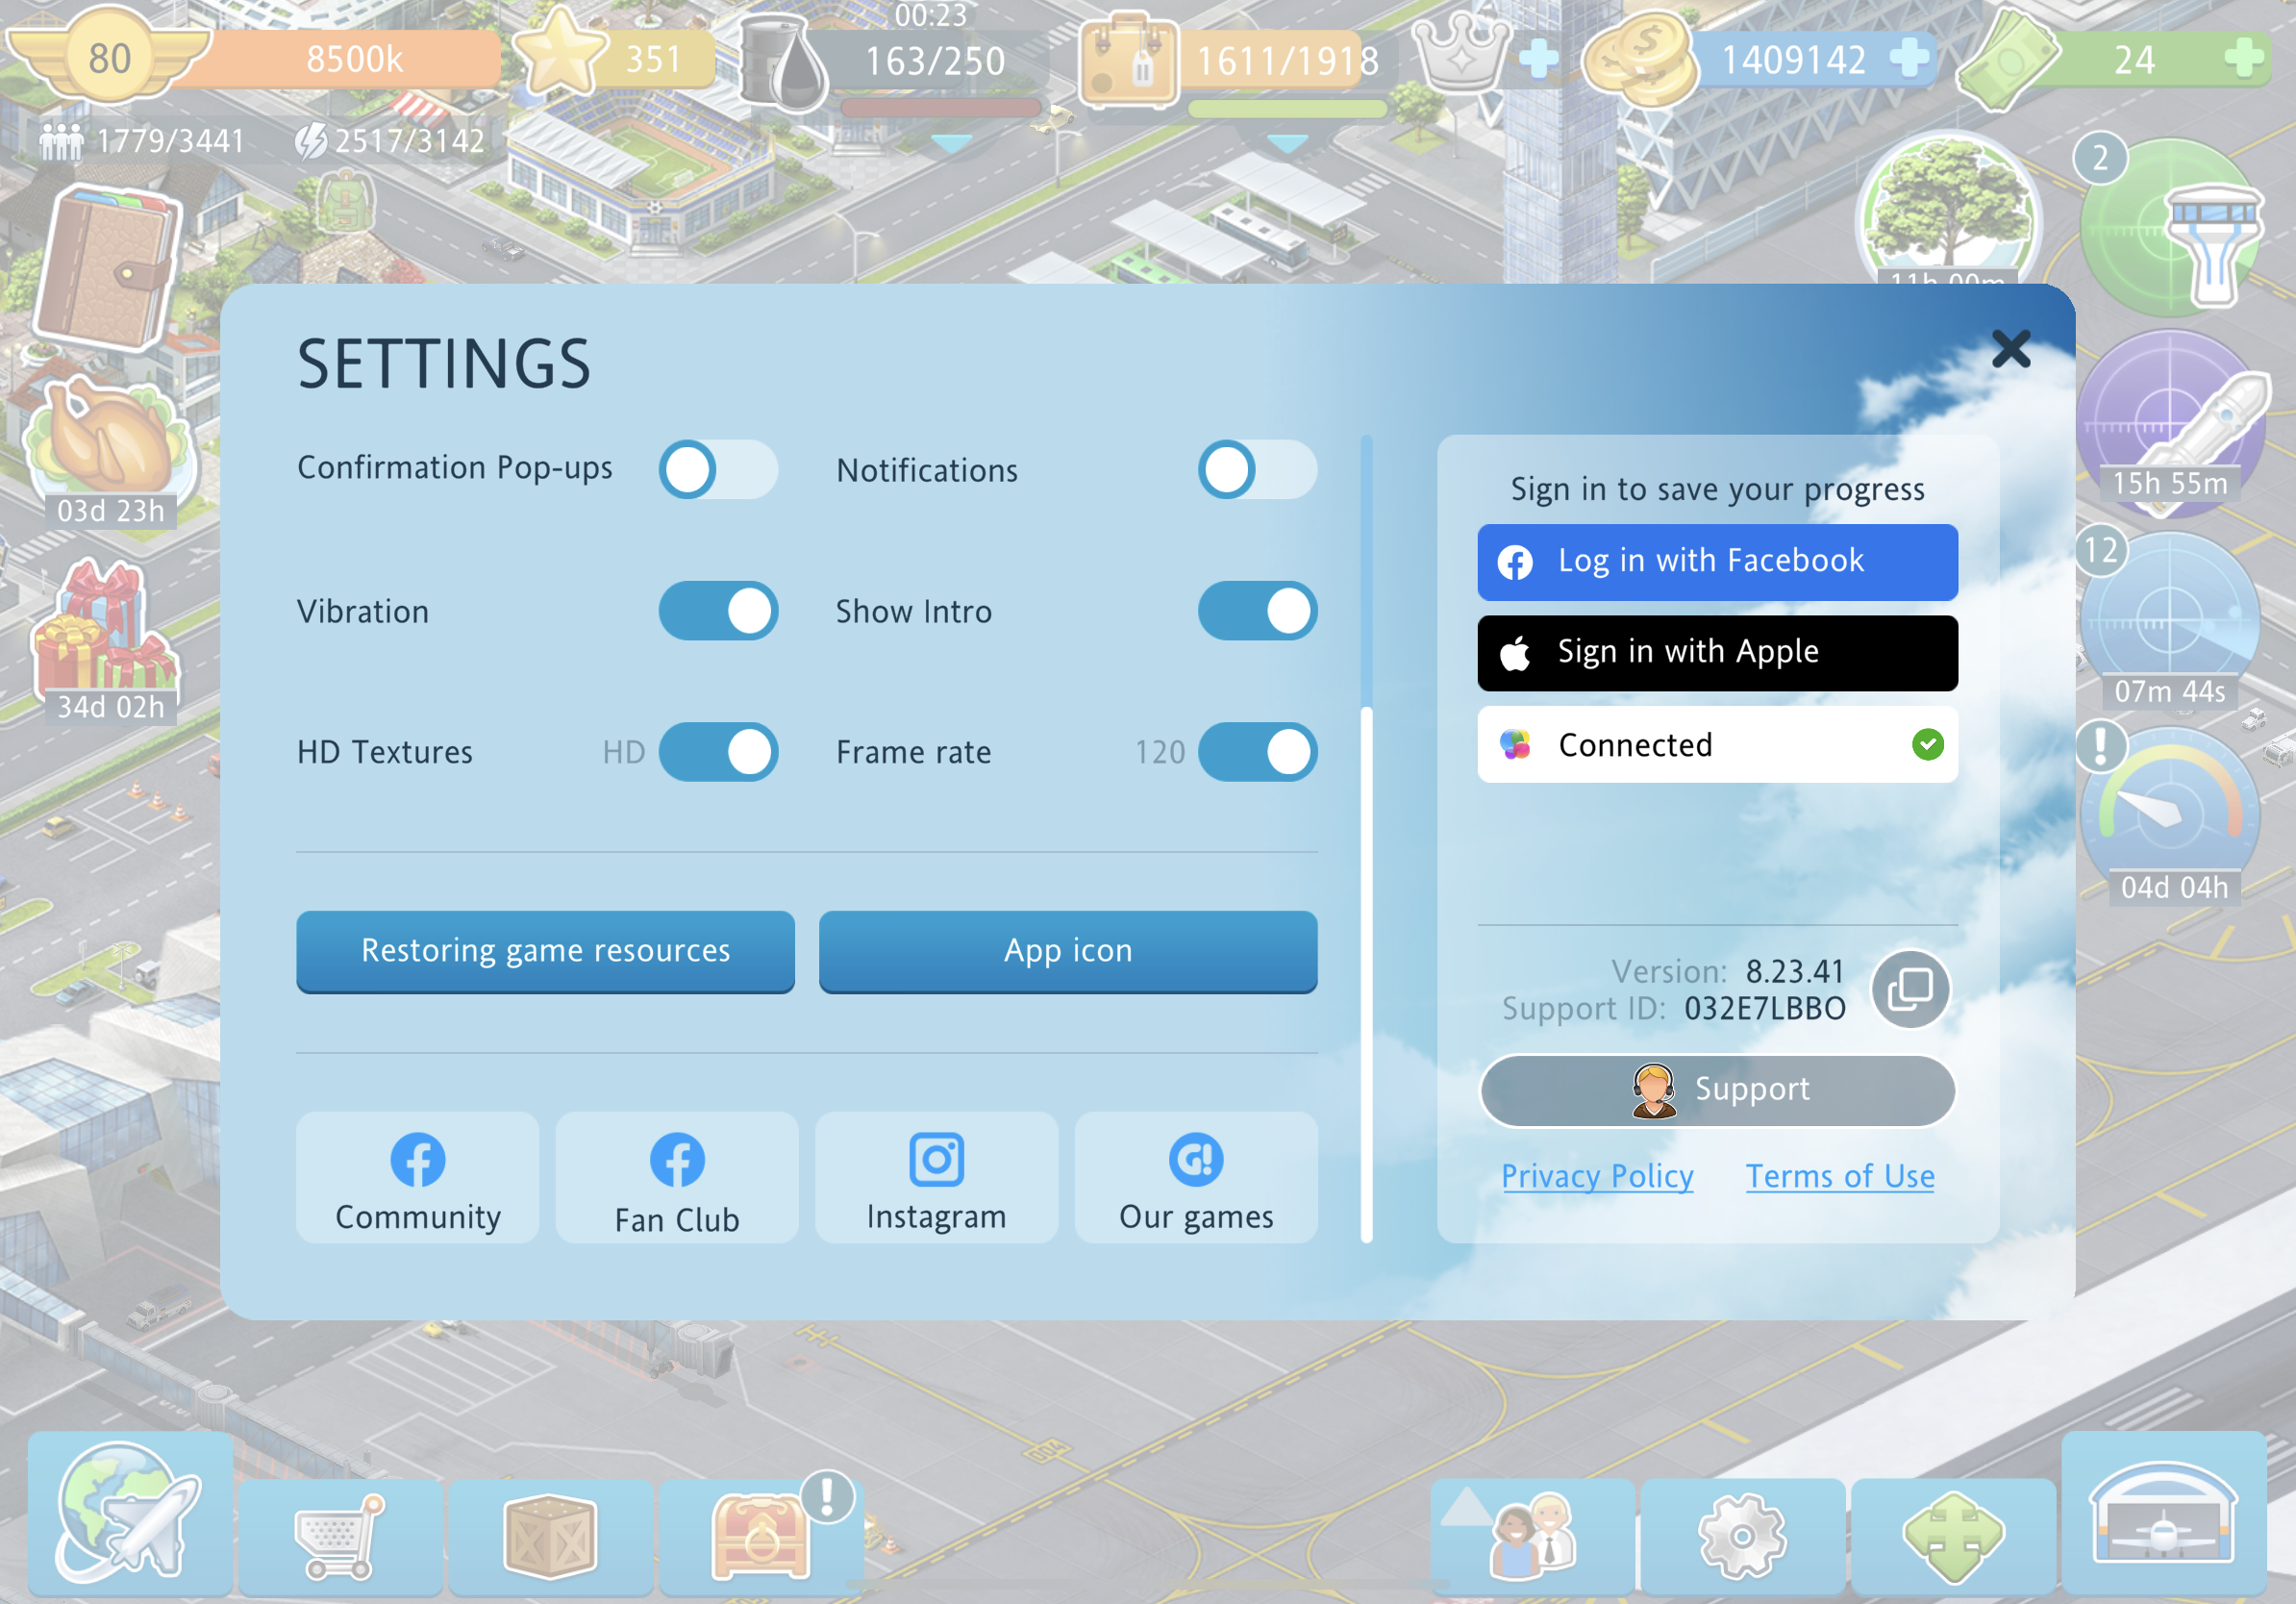Open the world flight map icon
The width and height of the screenshot is (2296, 1604).
point(130,1513)
